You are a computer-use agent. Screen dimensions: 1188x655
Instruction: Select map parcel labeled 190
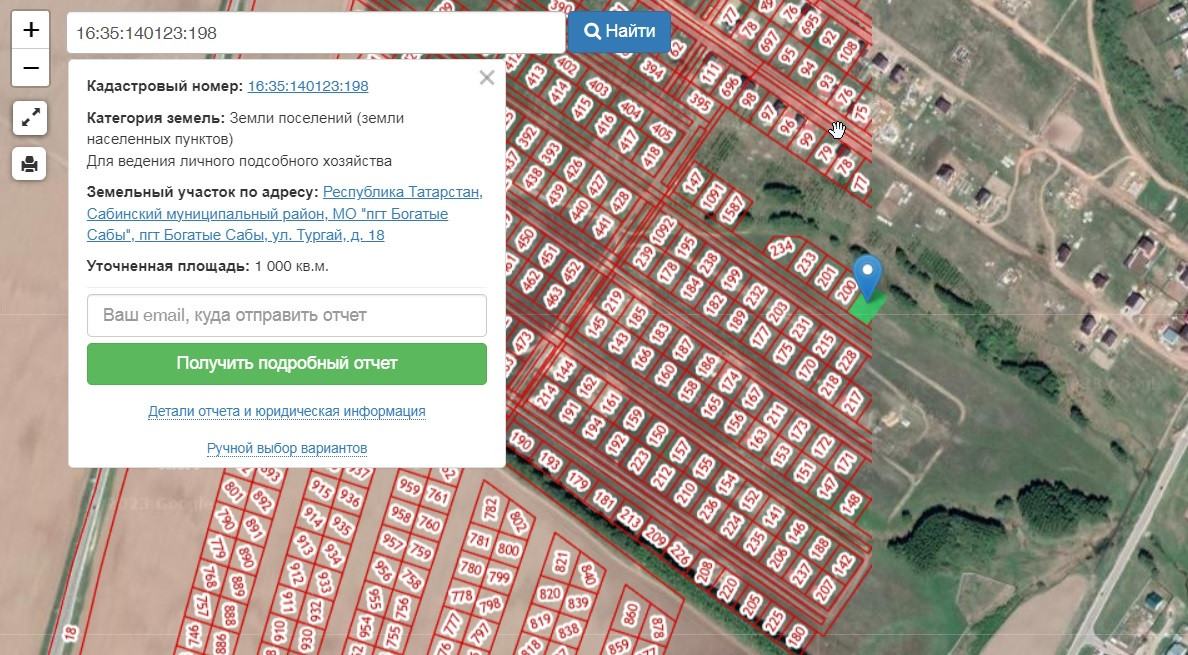point(521,441)
